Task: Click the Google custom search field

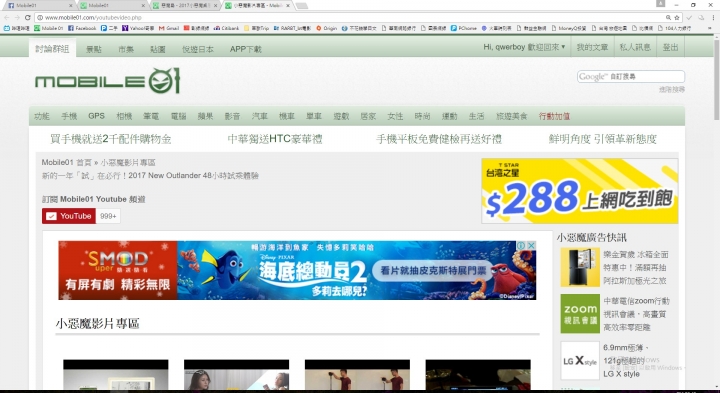Action: point(631,77)
